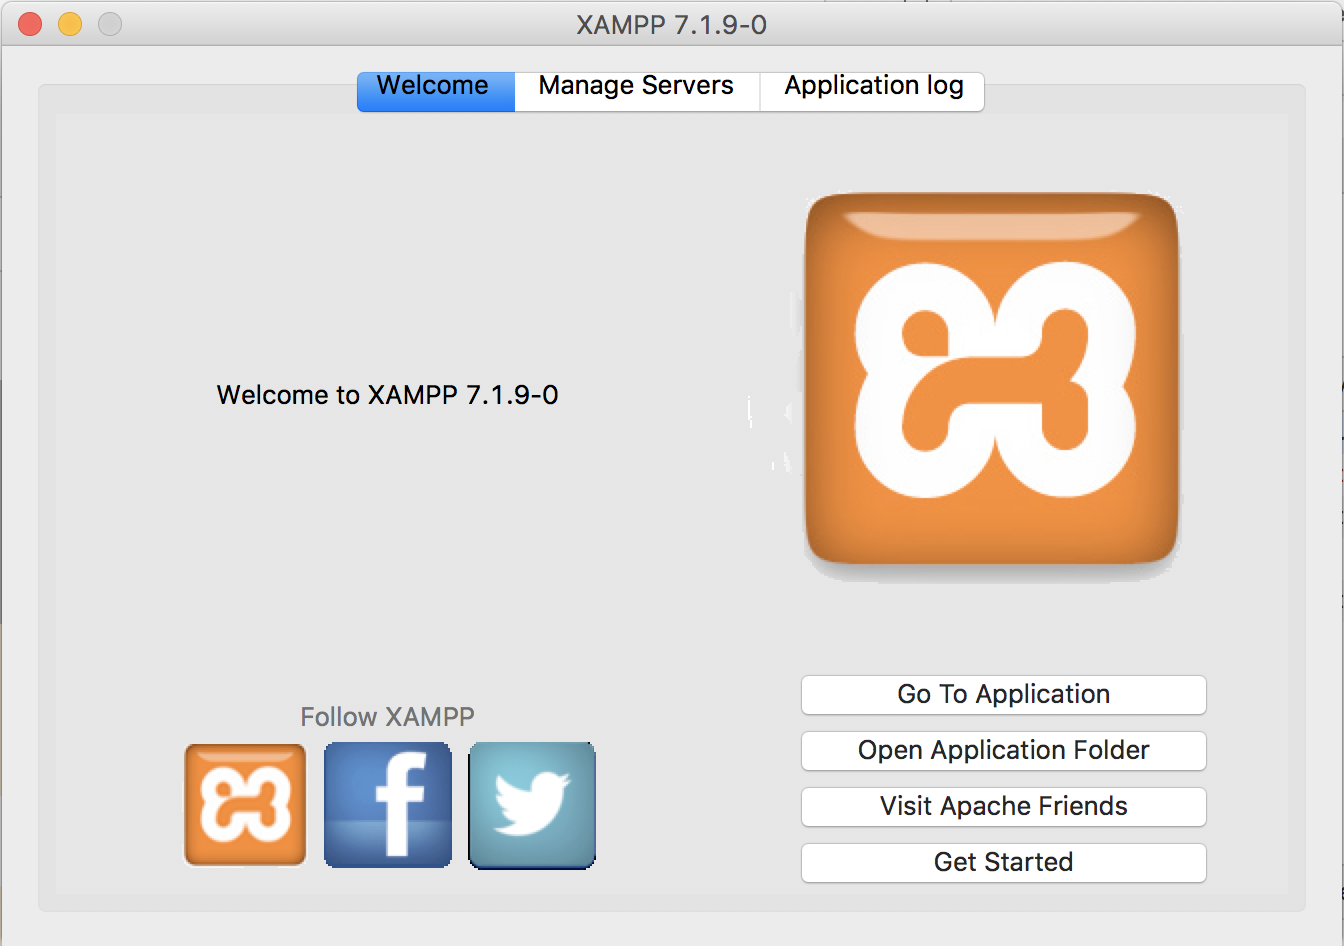This screenshot has height=946, width=1344.
Task: Click the XAMPP 7.1.9-0 window title
Action: tap(672, 24)
